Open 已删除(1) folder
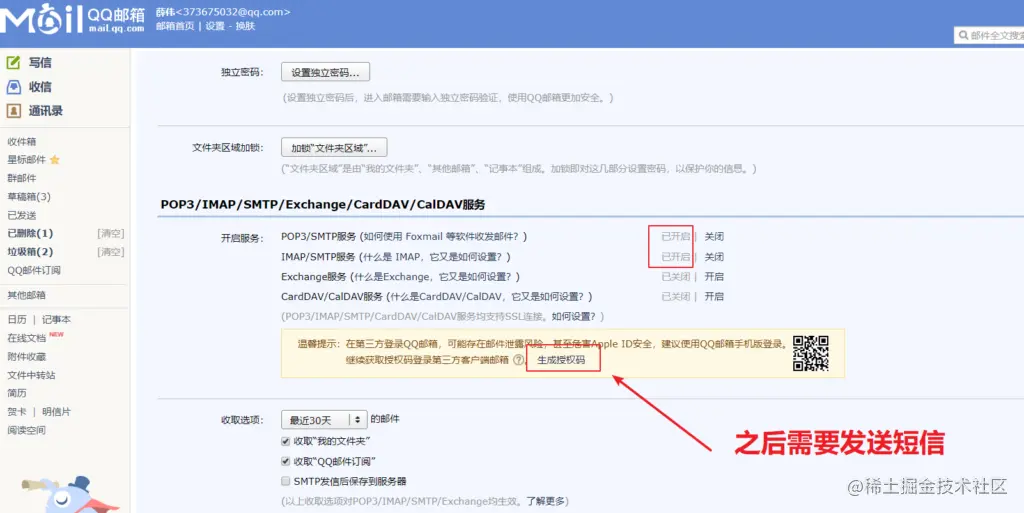This screenshot has height=513, width=1024. [30, 233]
